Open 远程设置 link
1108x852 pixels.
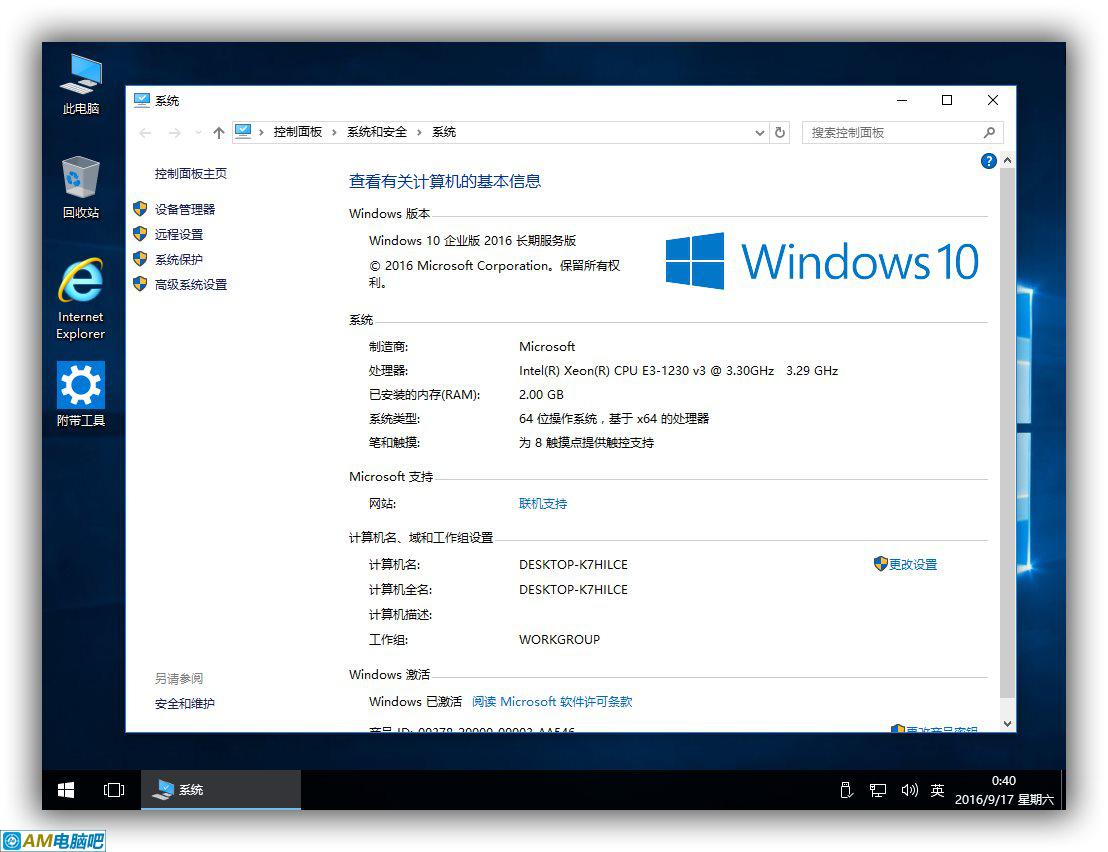click(x=179, y=235)
